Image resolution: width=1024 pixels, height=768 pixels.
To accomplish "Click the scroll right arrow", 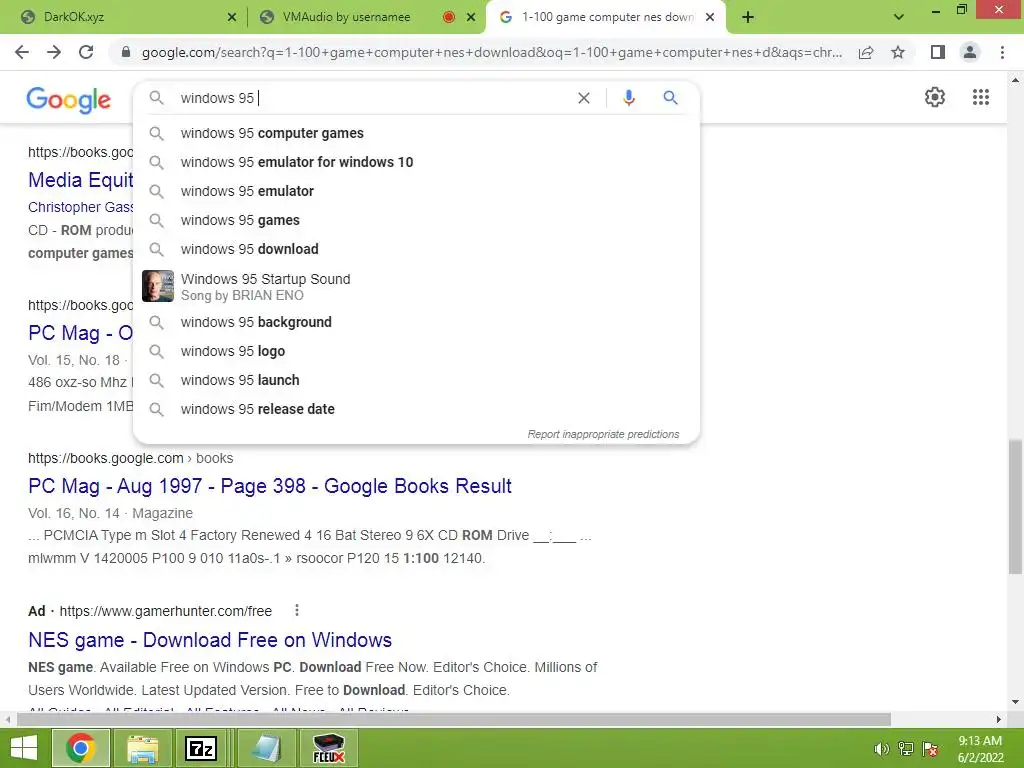I will coord(999,719).
